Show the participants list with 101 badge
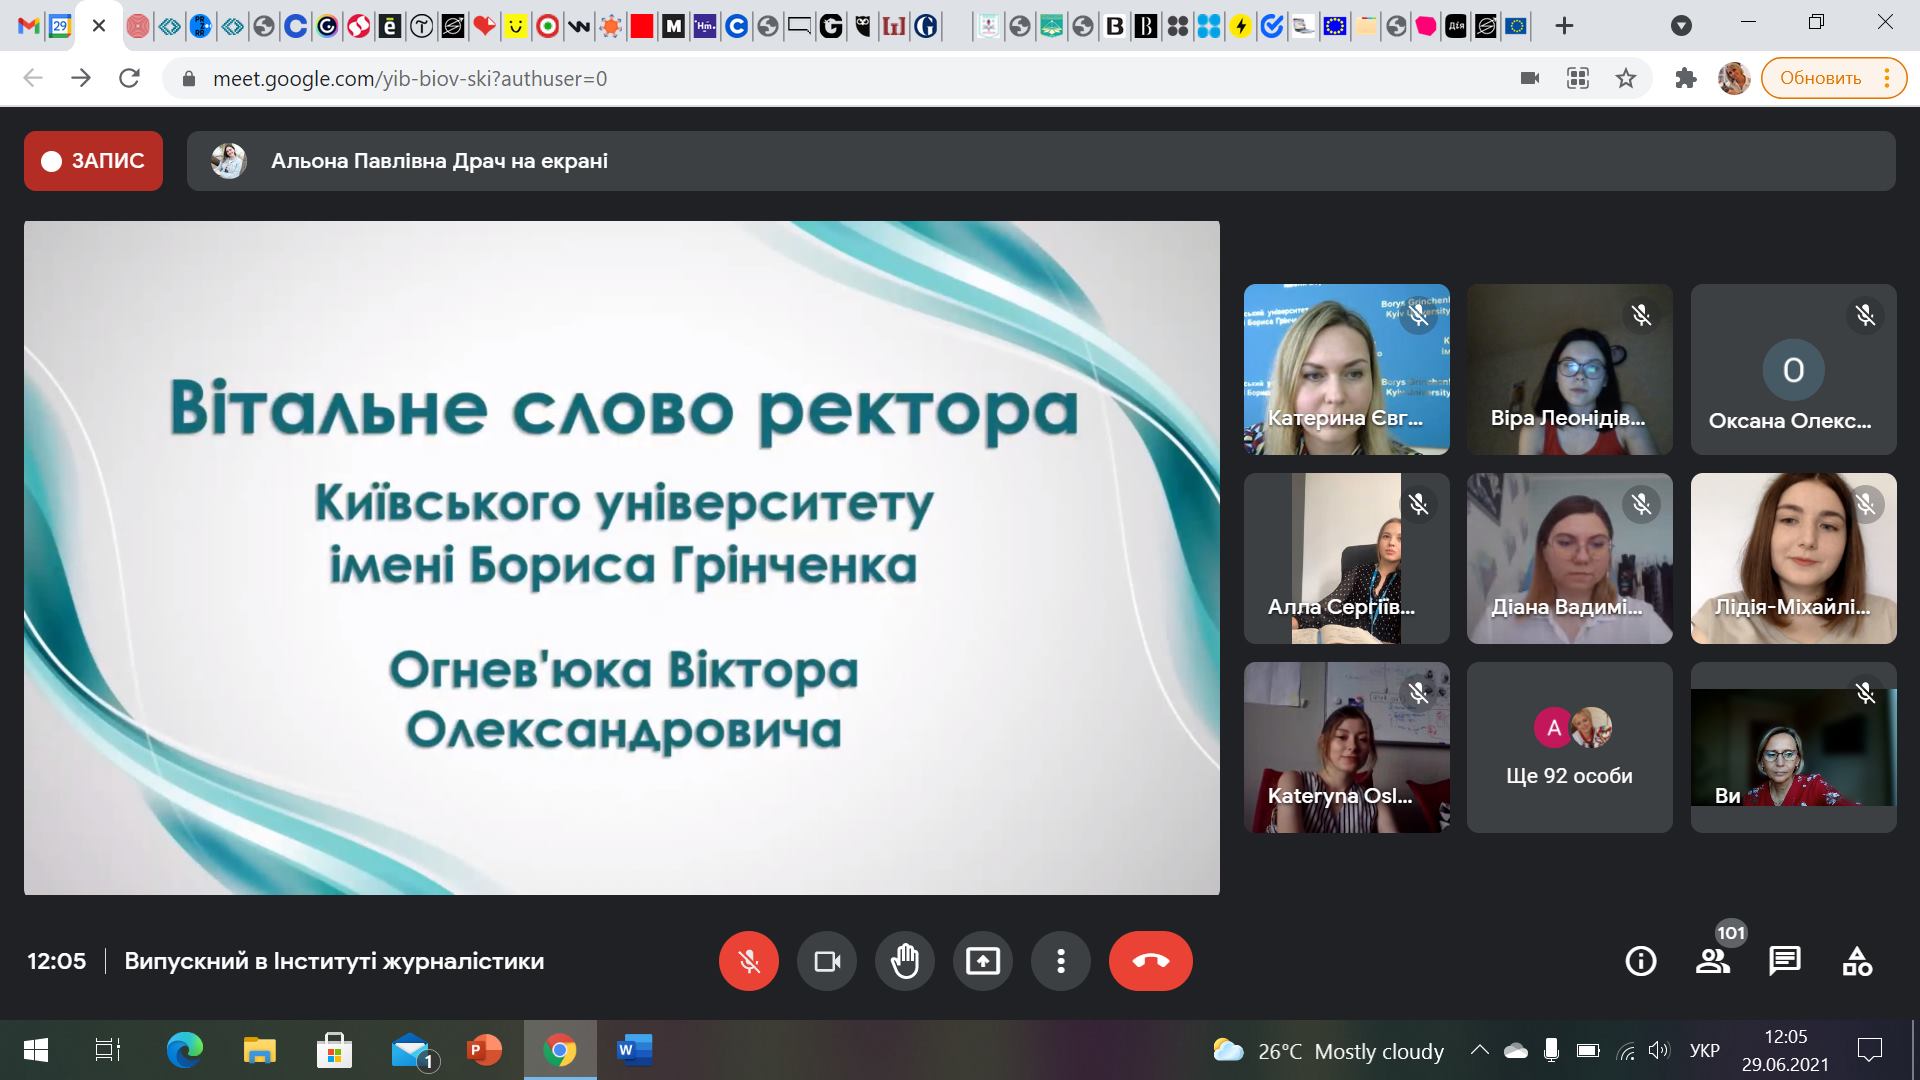The width and height of the screenshot is (1920, 1080). tap(1713, 961)
